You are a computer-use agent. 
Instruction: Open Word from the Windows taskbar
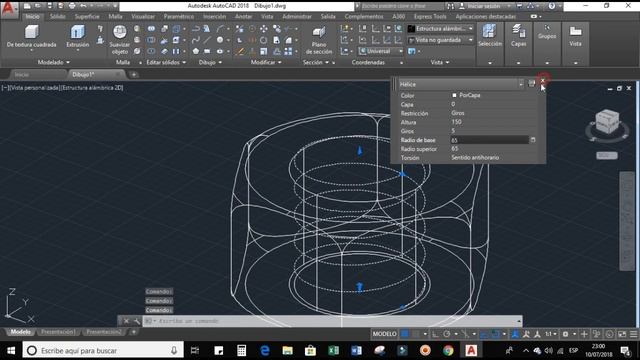pos(356,350)
